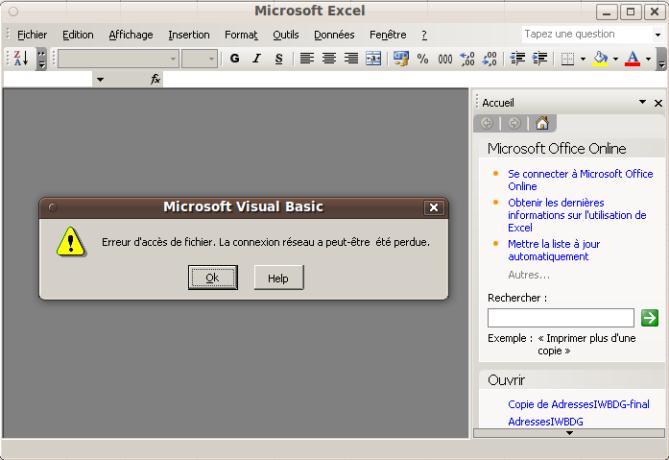Image resolution: width=669 pixels, height=460 pixels.
Task: Open font color dropdown arrow
Action: [x=648, y=59]
